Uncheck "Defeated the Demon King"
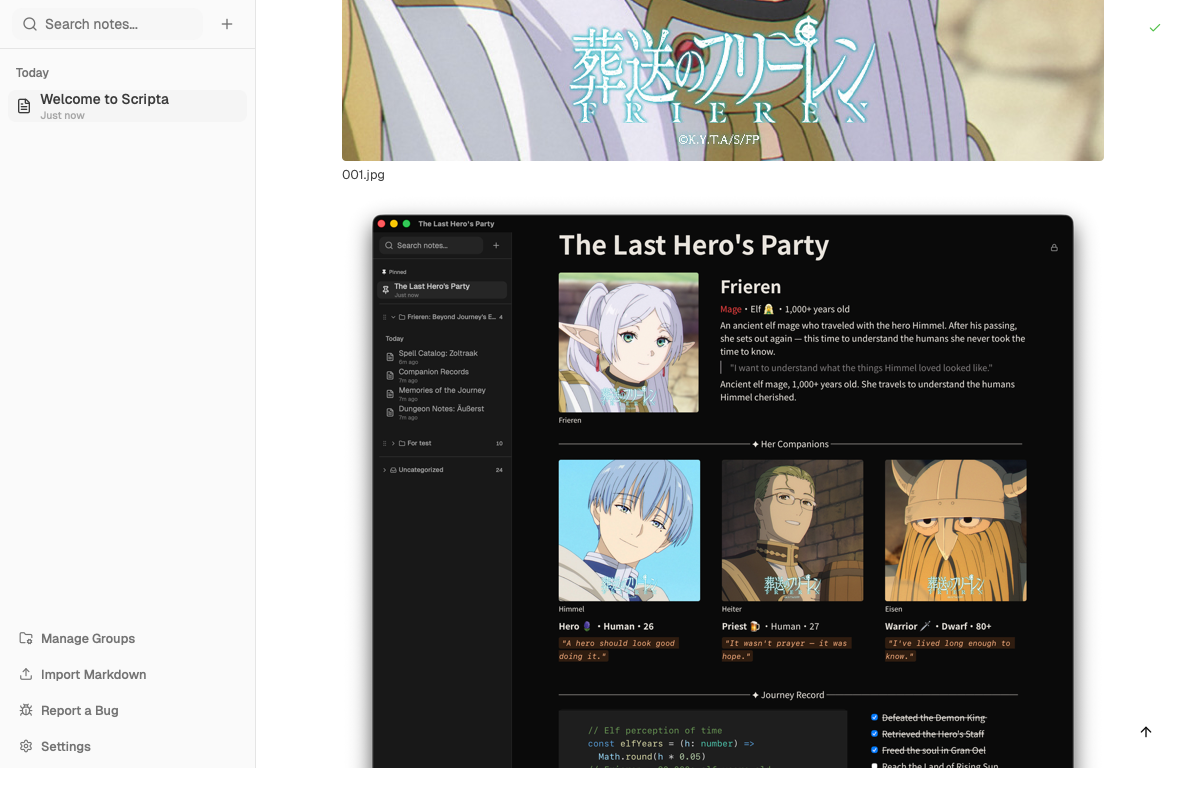 (x=875, y=717)
